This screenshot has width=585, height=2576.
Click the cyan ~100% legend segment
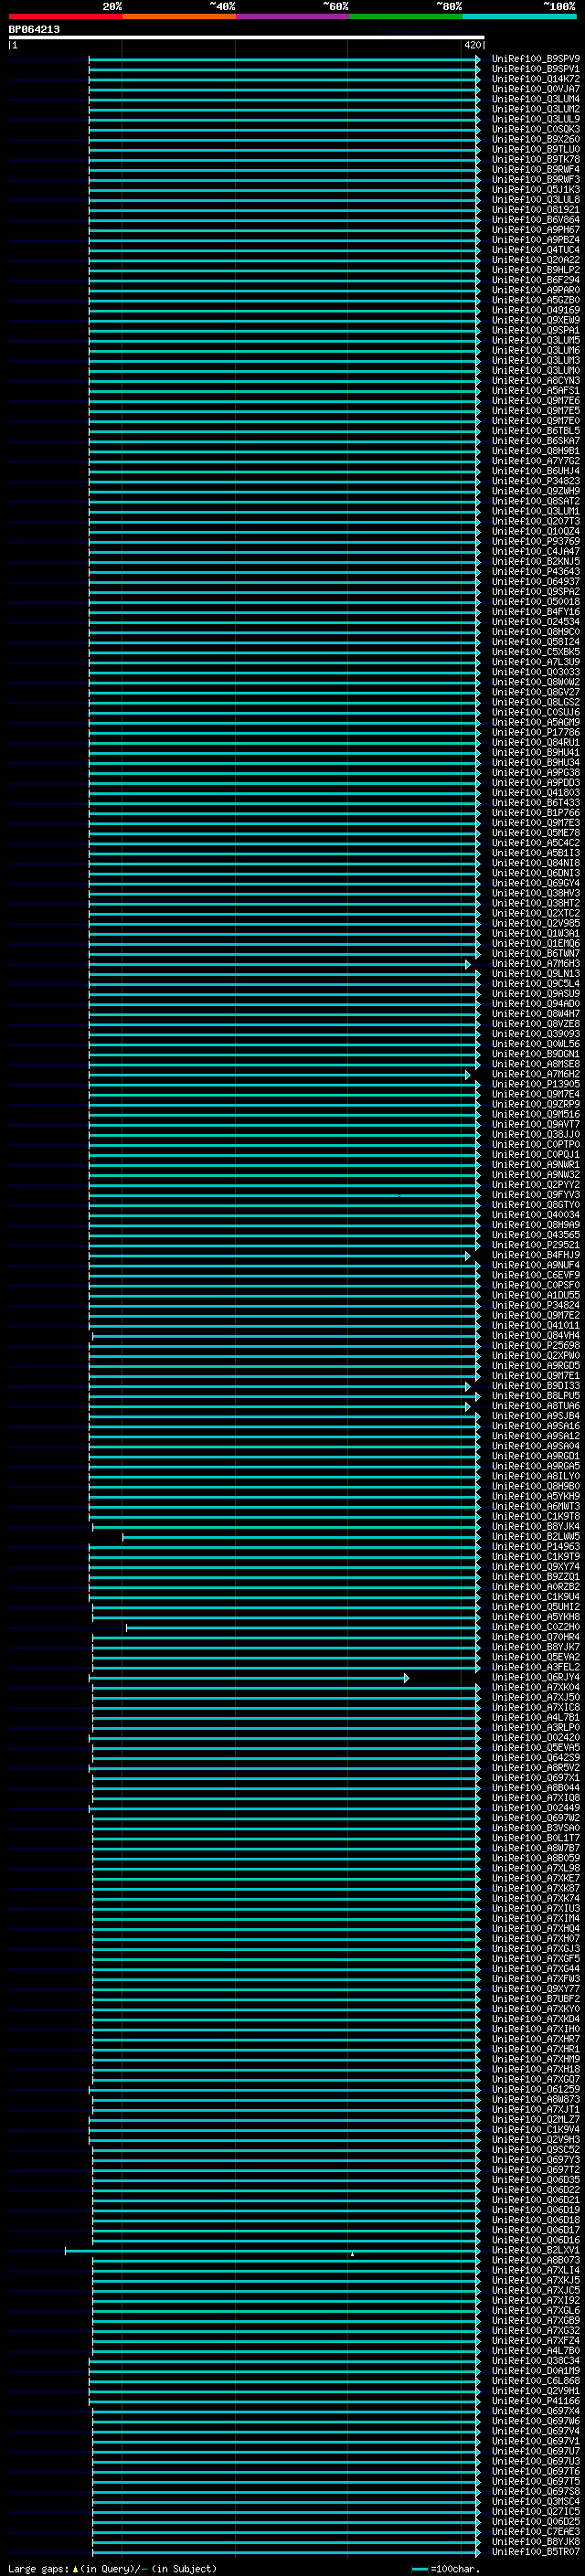pyautogui.click(x=518, y=16)
